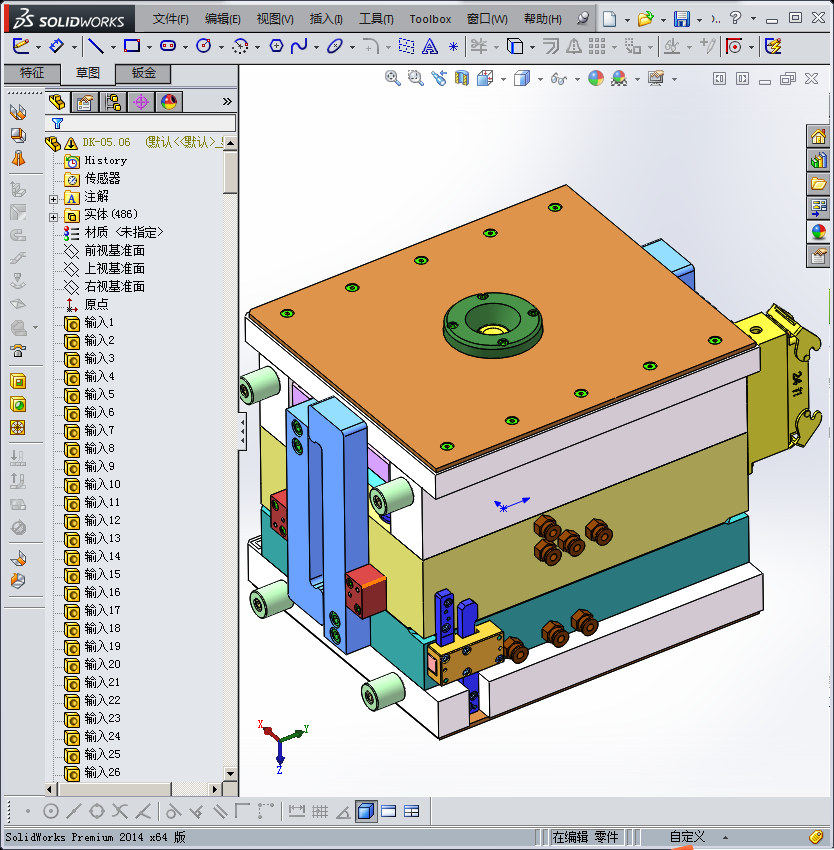Select the Ellipse sketch tool
The width and height of the screenshot is (834, 850).
click(335, 46)
